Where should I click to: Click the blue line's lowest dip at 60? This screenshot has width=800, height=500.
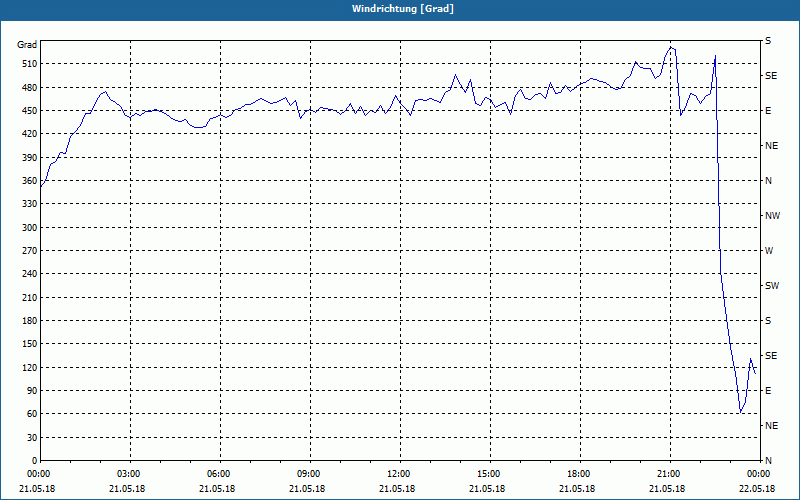tap(740, 412)
